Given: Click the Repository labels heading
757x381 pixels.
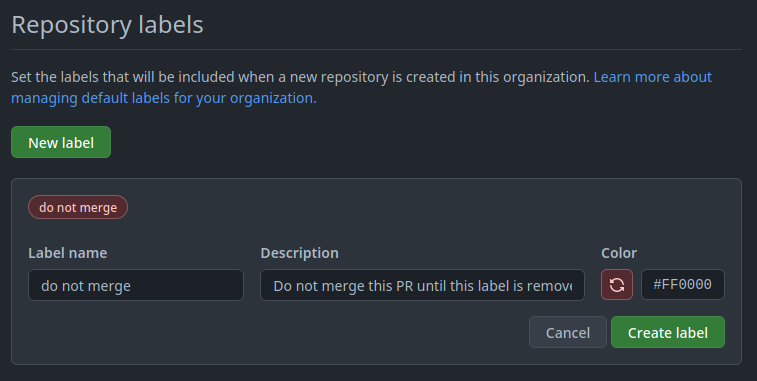Looking at the screenshot, I should (107, 25).
